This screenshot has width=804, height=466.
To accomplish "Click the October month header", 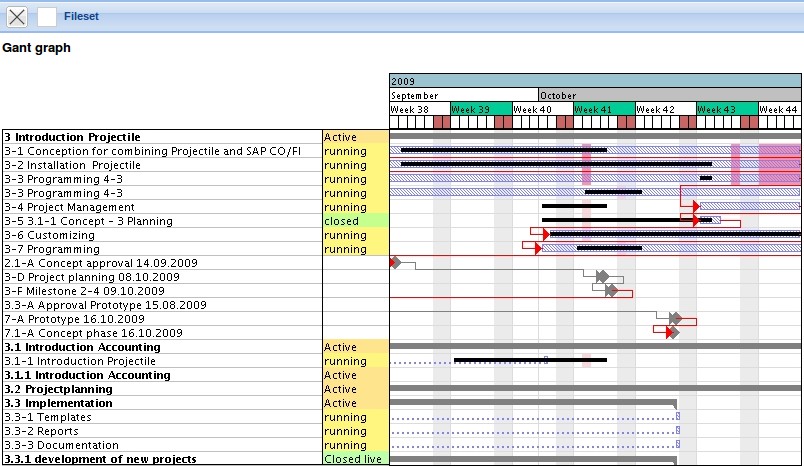I will click(670, 95).
